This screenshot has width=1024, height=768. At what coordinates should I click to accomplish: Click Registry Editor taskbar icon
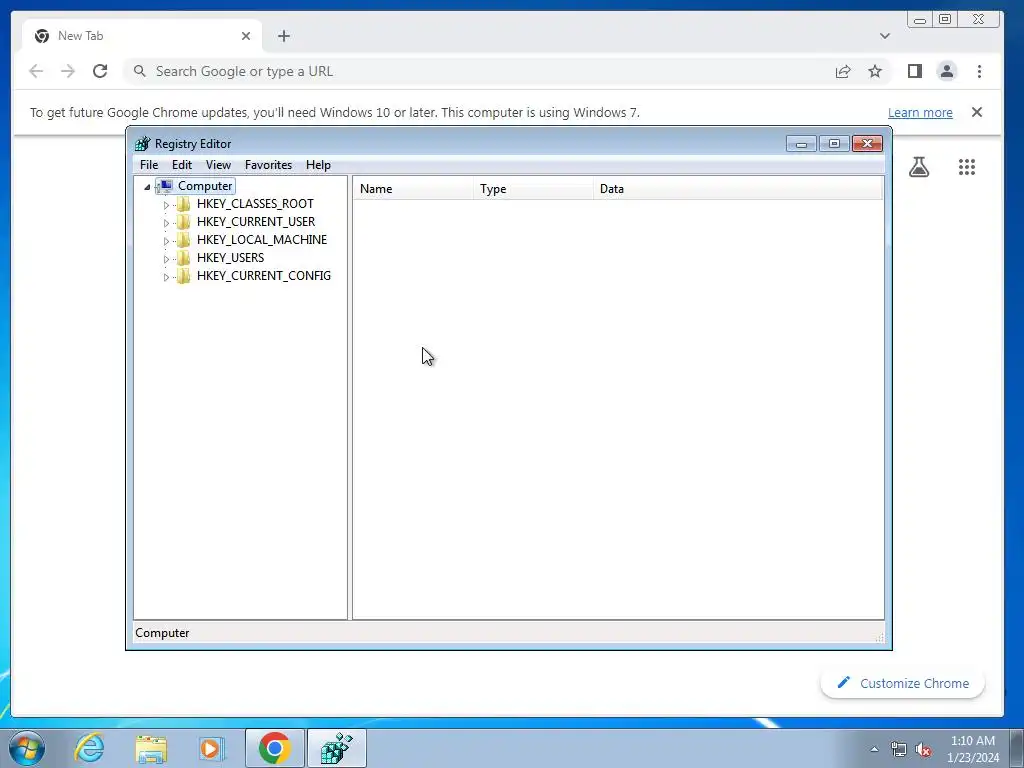tap(336, 748)
